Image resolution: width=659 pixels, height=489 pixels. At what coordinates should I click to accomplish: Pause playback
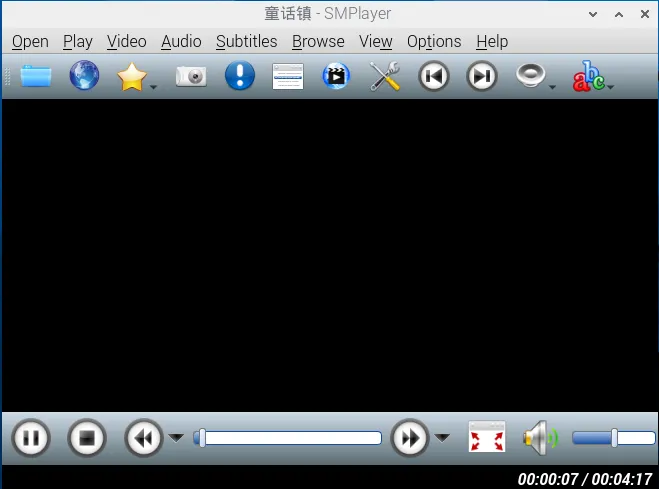click(x=31, y=438)
